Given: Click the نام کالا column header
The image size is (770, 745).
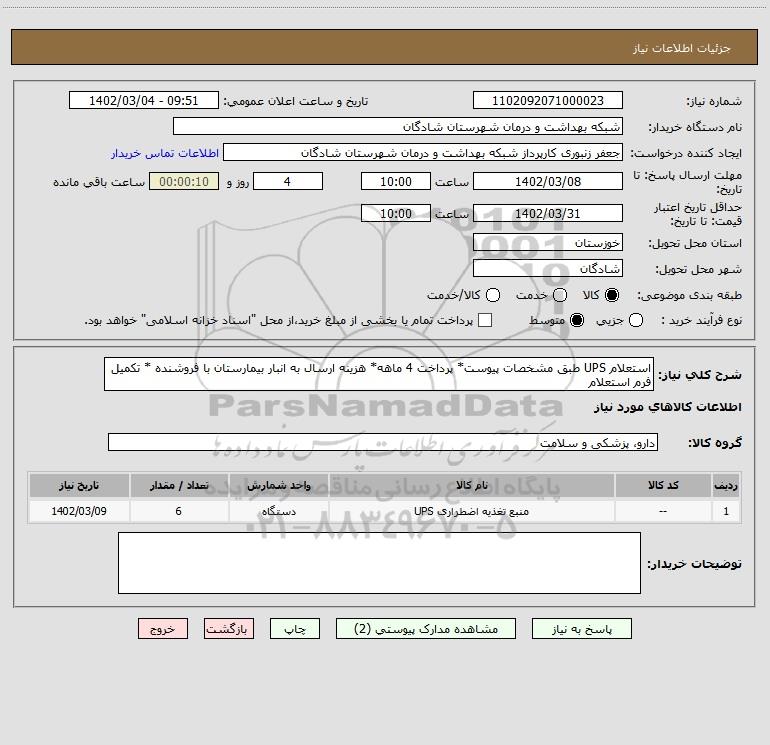Looking at the screenshot, I should coord(471,485).
